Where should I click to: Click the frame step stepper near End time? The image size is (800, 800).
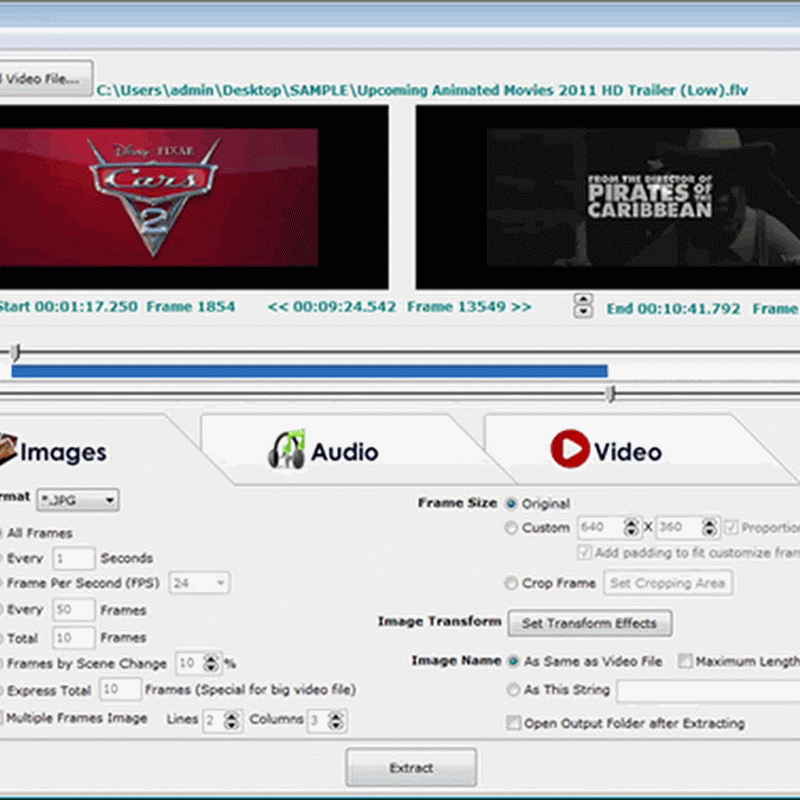[x=583, y=306]
